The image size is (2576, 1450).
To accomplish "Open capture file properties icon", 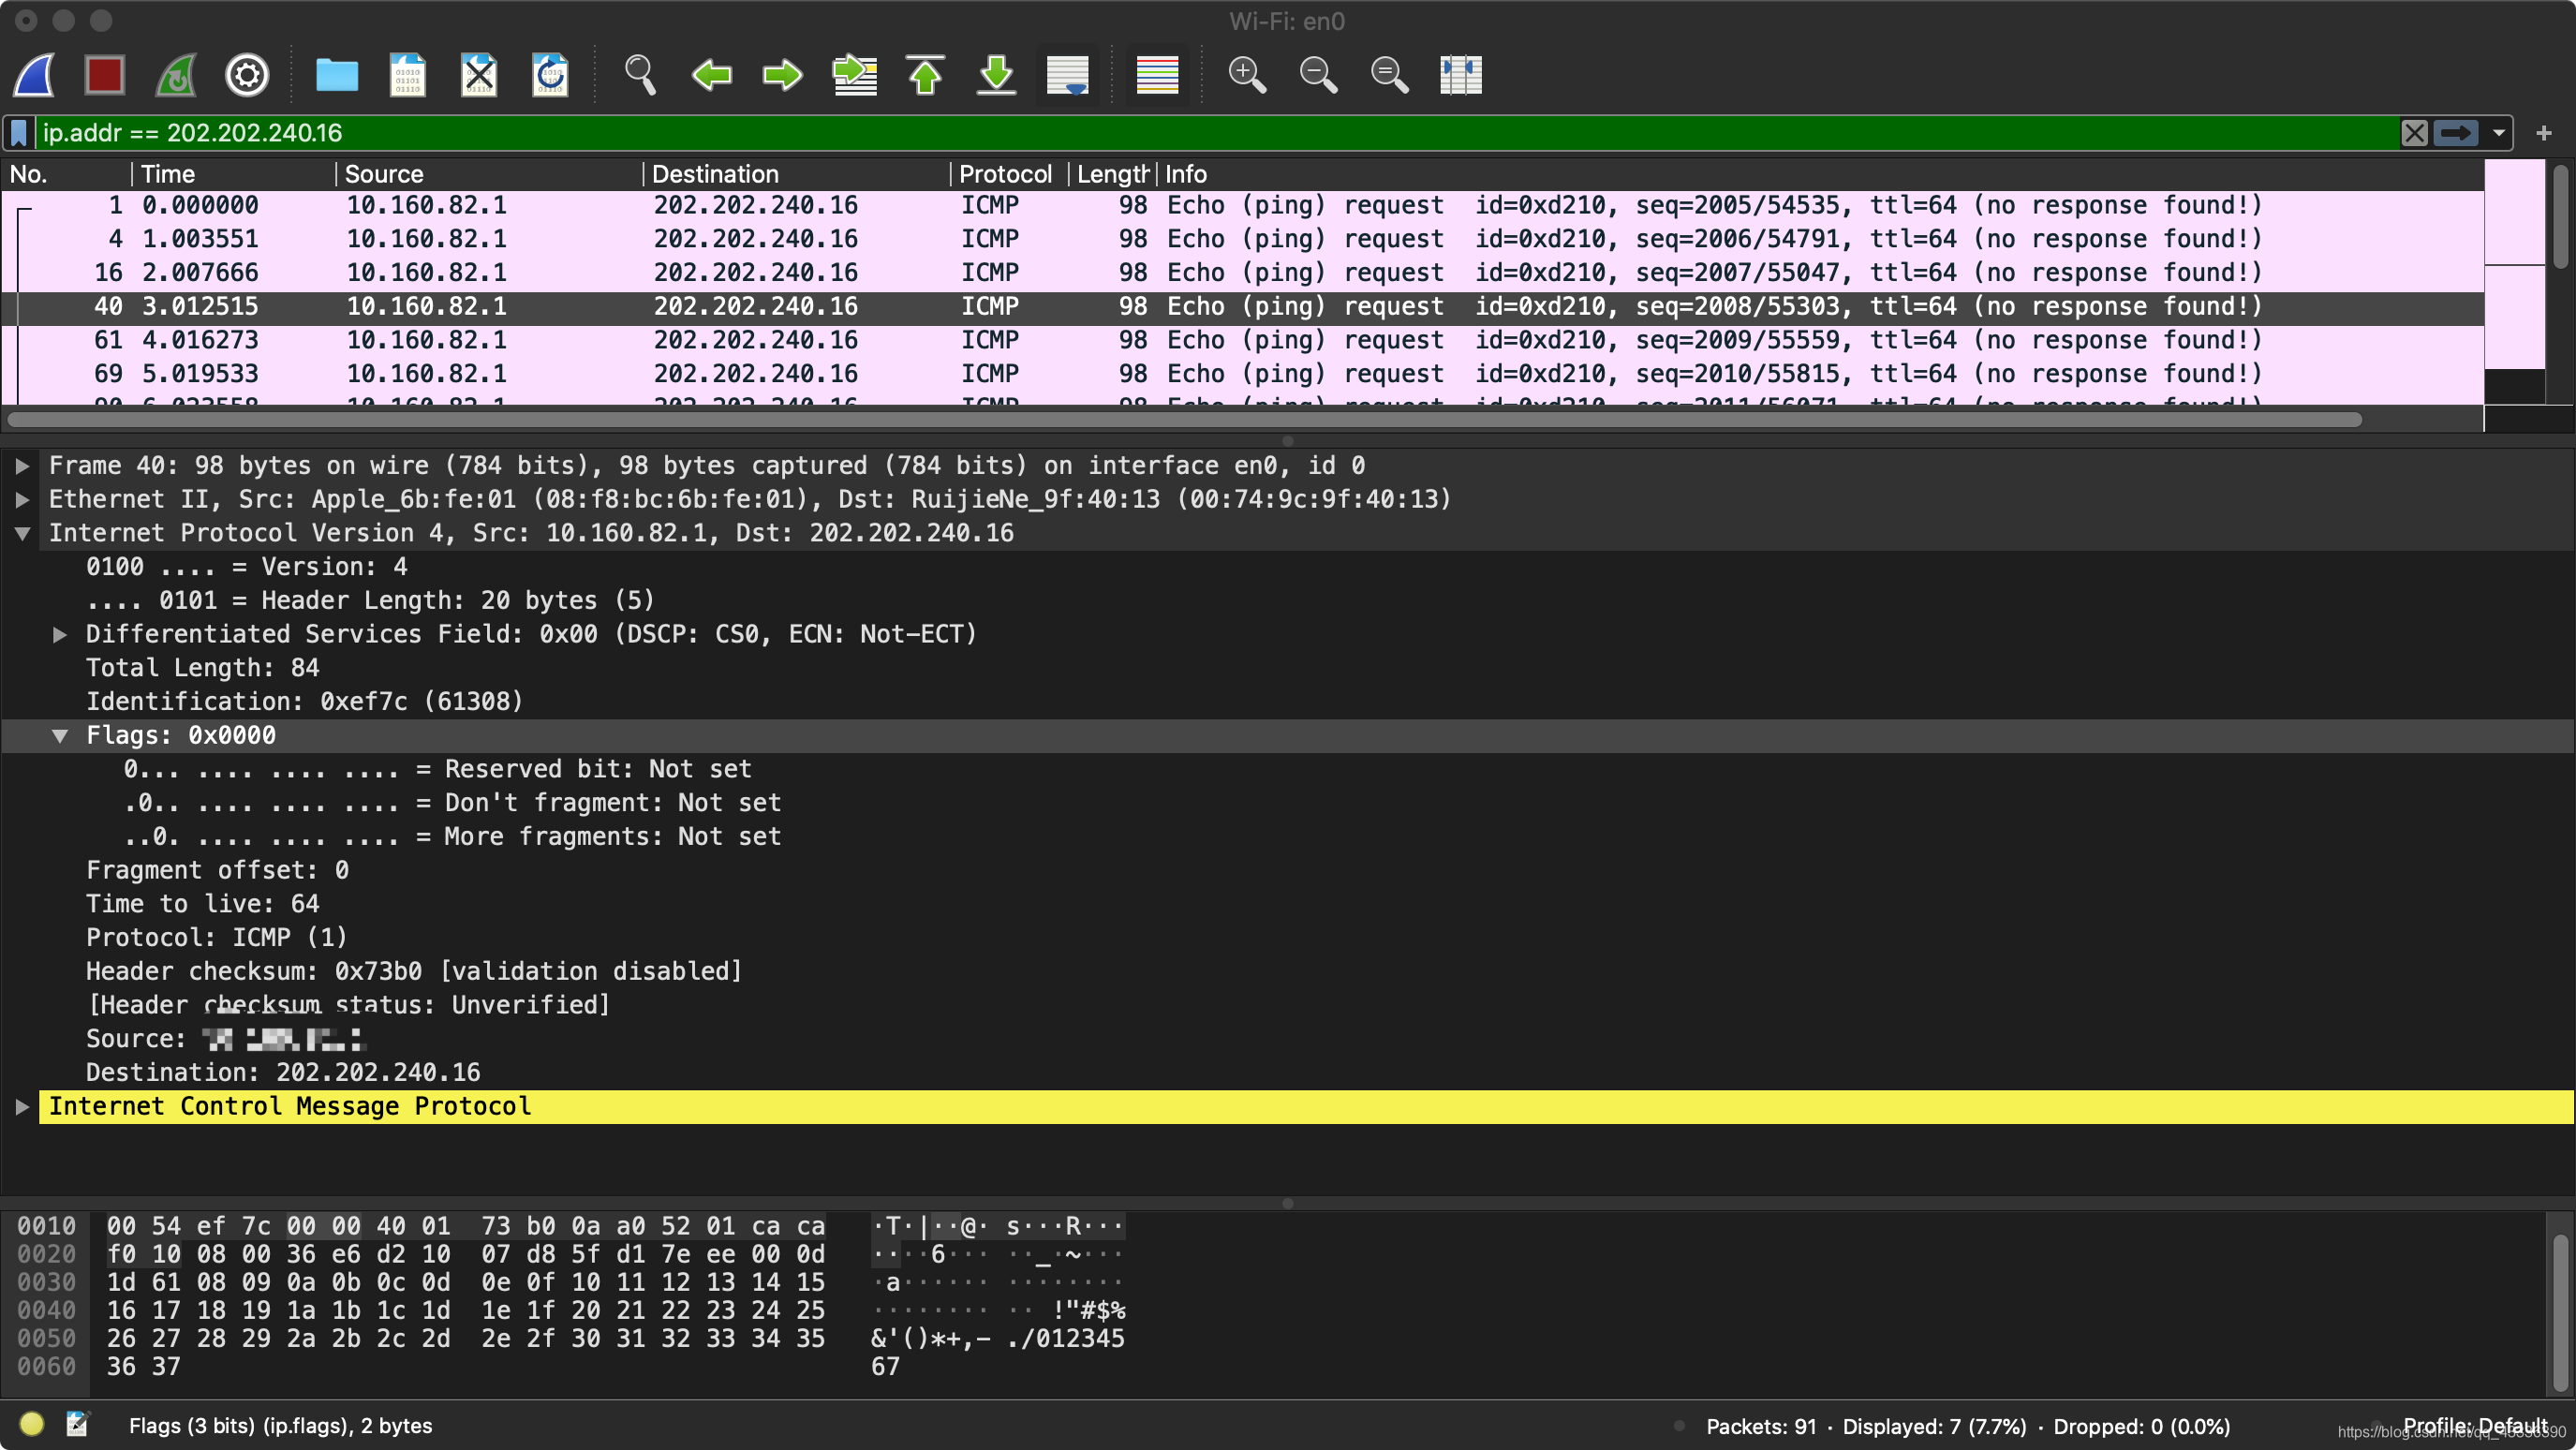I will coord(77,1425).
